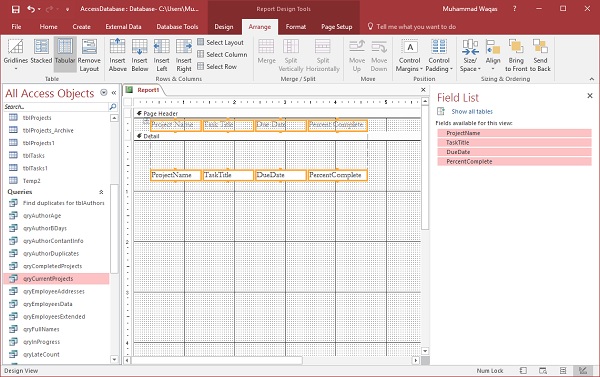Insert a row Above
The height and width of the screenshot is (377, 600).
(117, 55)
